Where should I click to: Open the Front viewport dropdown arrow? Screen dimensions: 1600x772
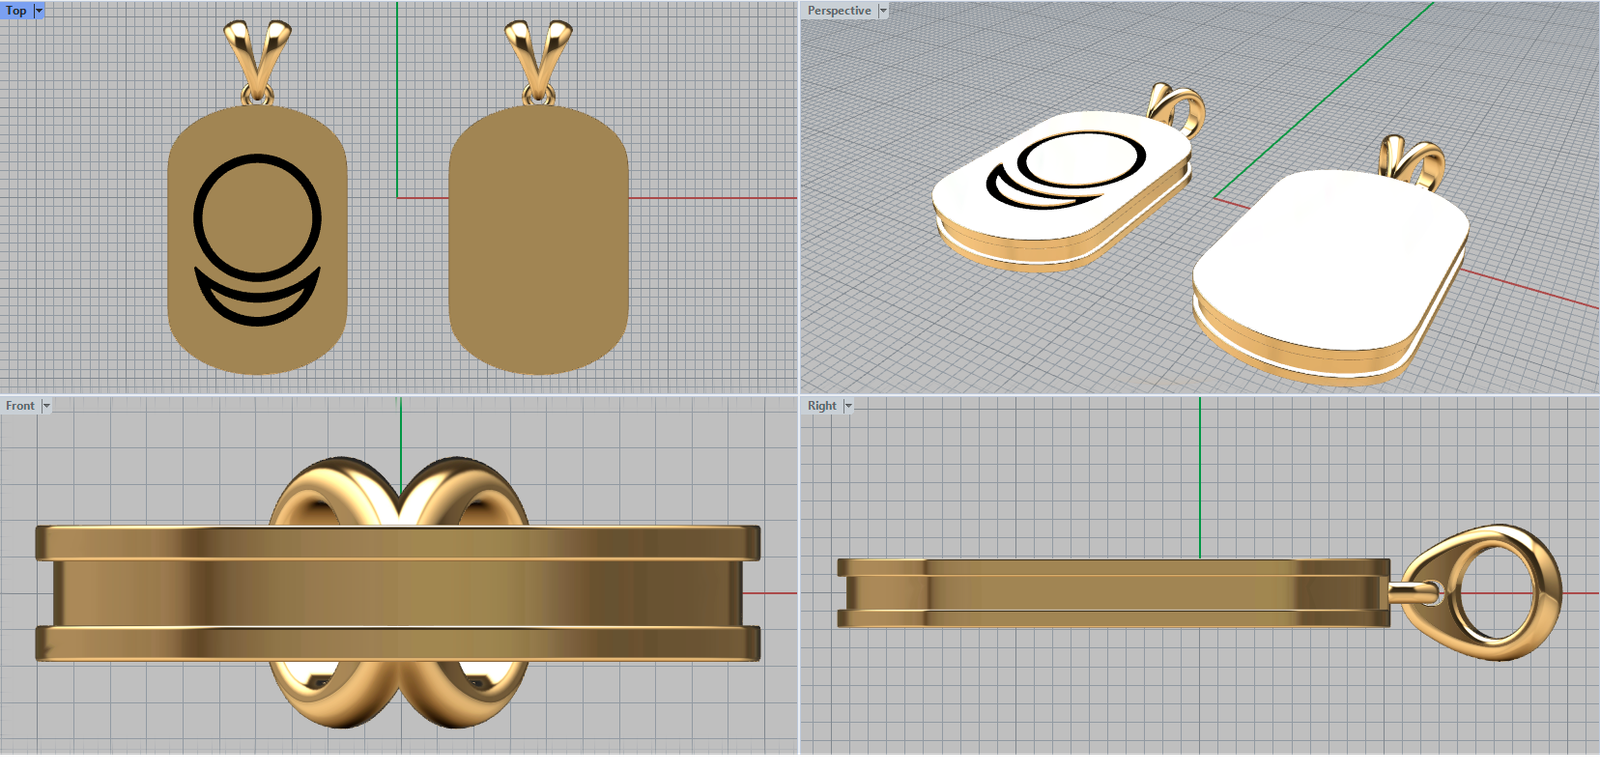tap(46, 405)
